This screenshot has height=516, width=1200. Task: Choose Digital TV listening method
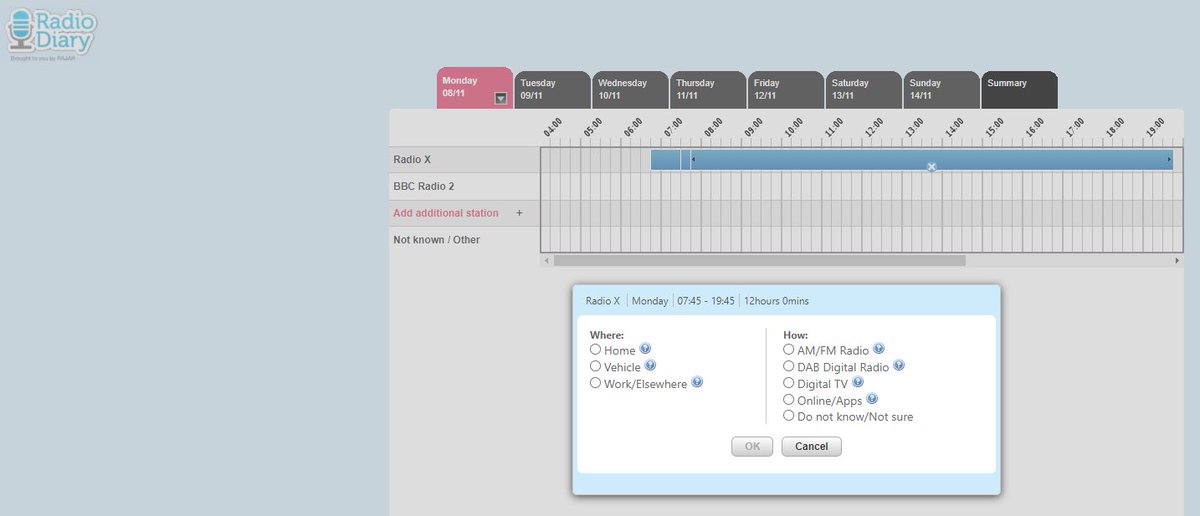click(x=789, y=383)
